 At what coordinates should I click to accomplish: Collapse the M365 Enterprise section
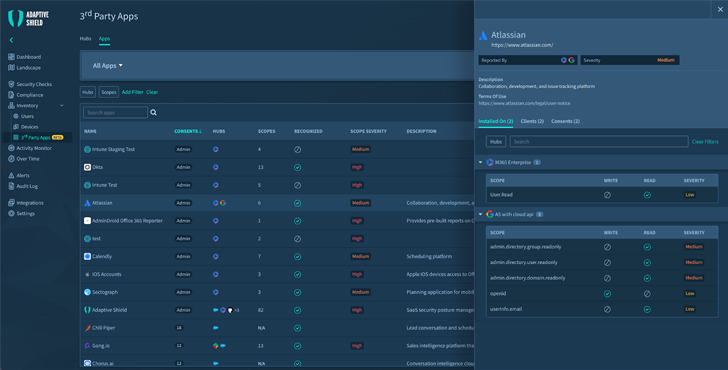coord(481,162)
